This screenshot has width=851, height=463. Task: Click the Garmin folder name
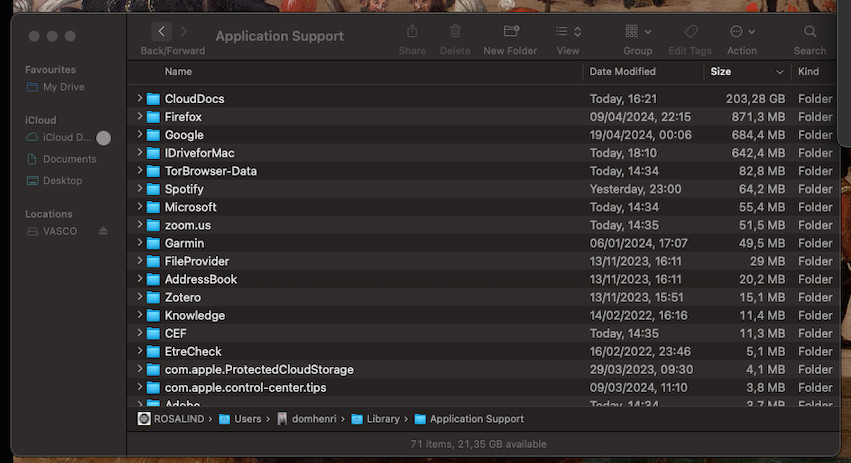coord(184,243)
